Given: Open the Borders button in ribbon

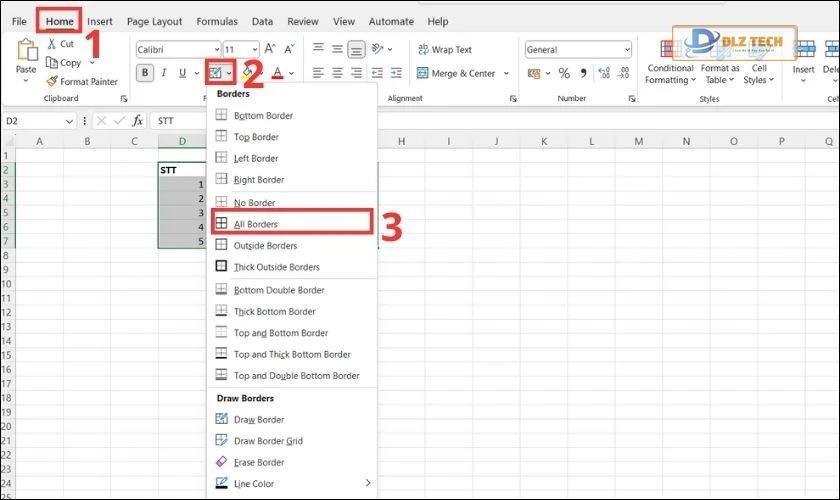Looking at the screenshot, I should pos(215,73).
